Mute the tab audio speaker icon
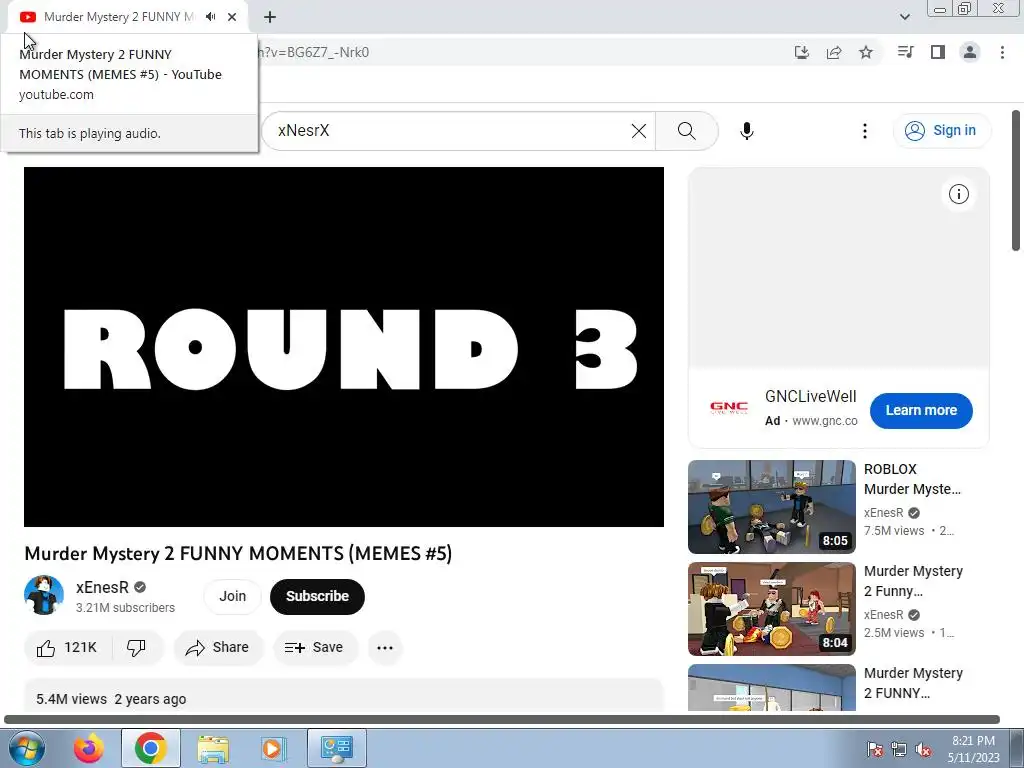 [210, 17]
